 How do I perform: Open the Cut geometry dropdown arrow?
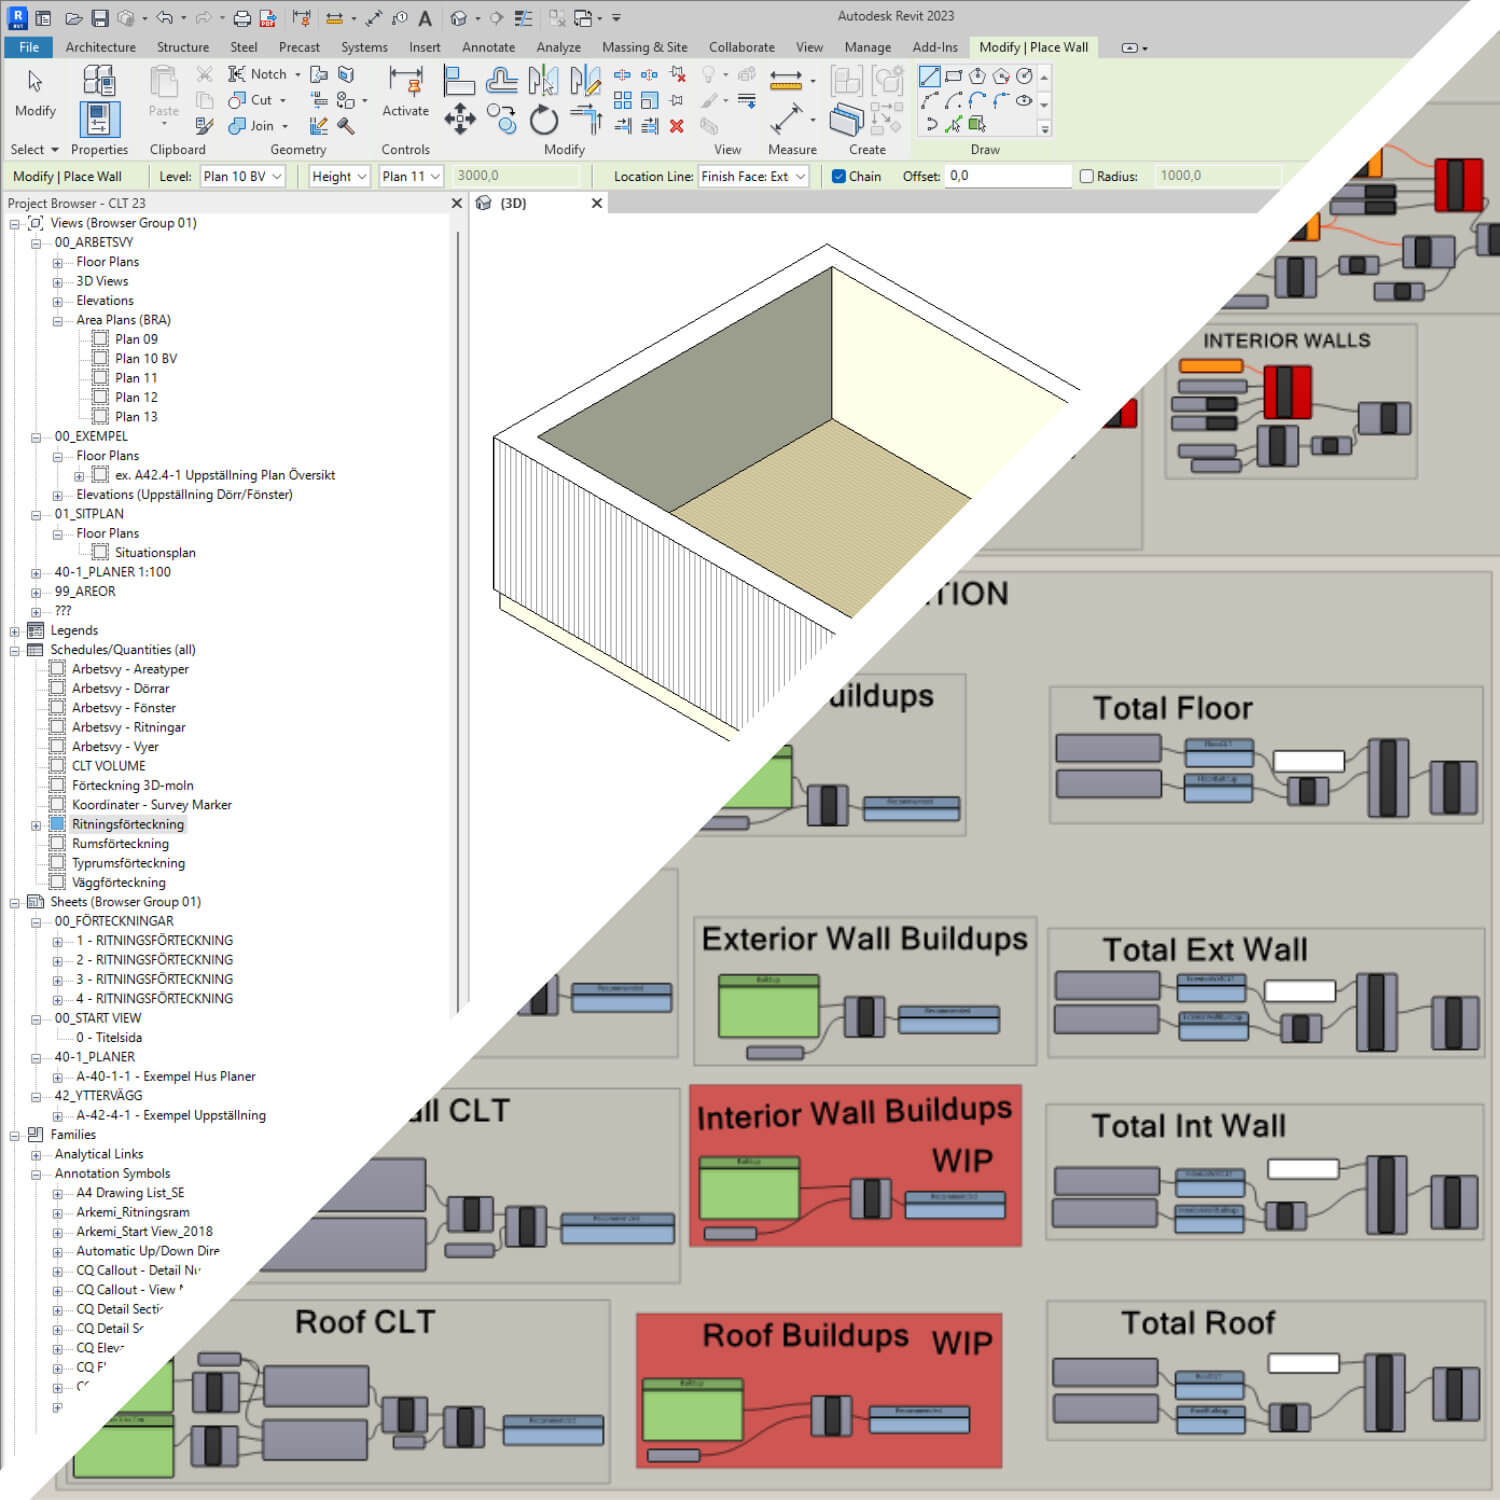tap(282, 100)
